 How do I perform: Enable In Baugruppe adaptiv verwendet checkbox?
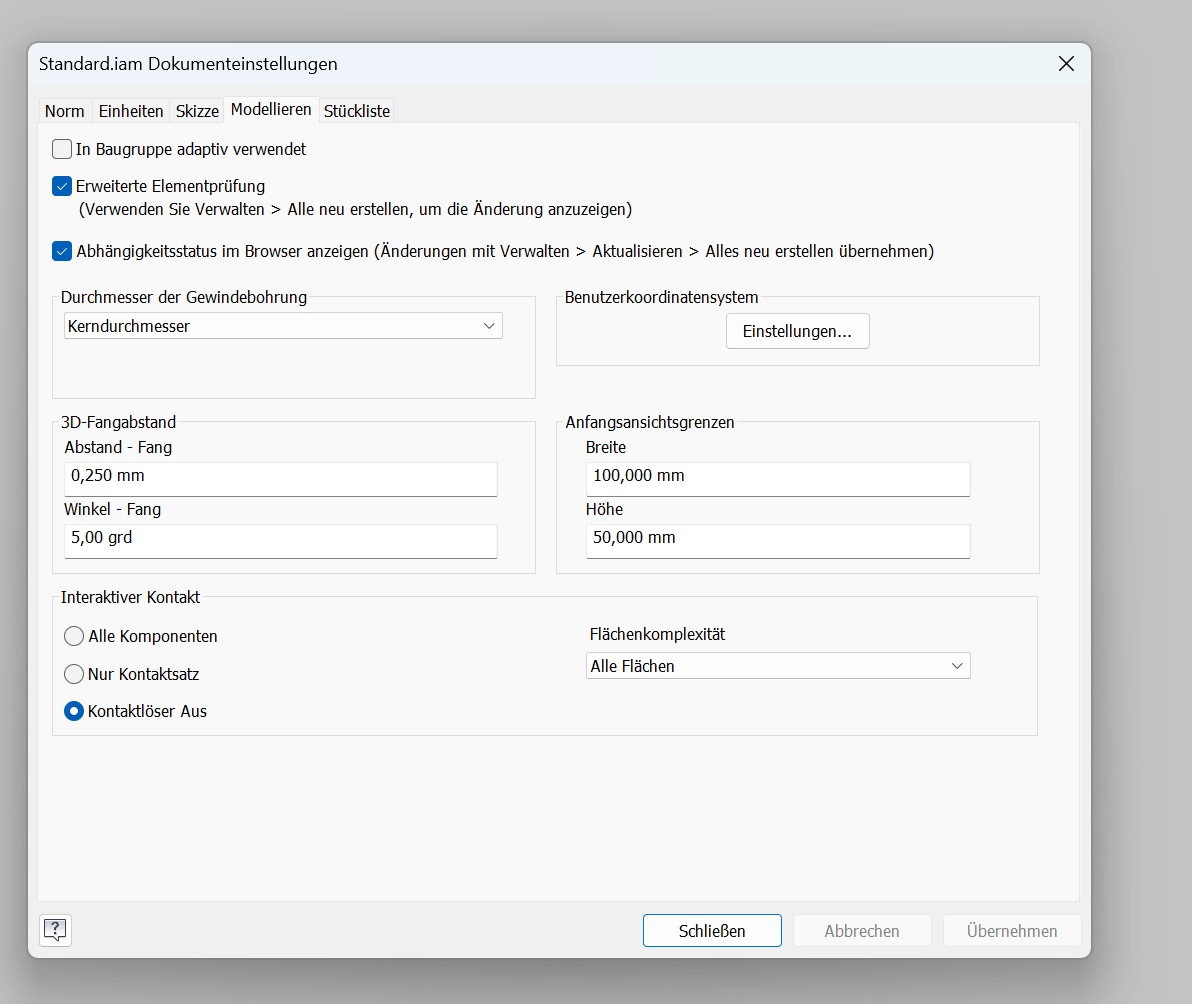[x=62, y=149]
